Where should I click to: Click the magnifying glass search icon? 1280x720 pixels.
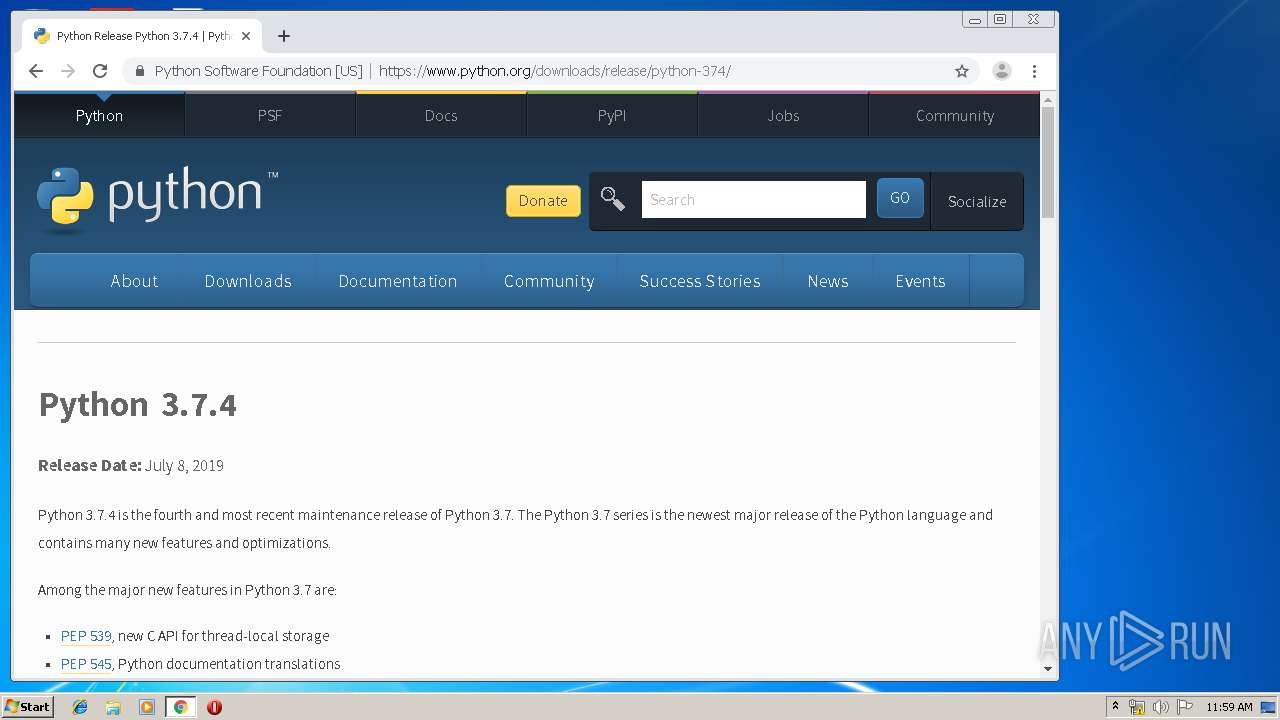point(613,199)
